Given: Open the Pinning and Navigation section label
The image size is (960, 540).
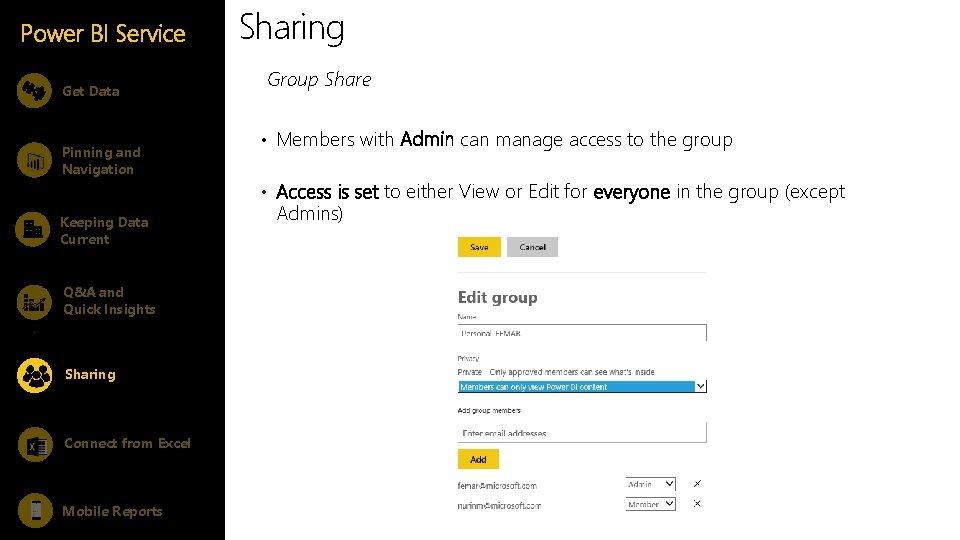Looking at the screenshot, I should pyautogui.click(x=101, y=160).
